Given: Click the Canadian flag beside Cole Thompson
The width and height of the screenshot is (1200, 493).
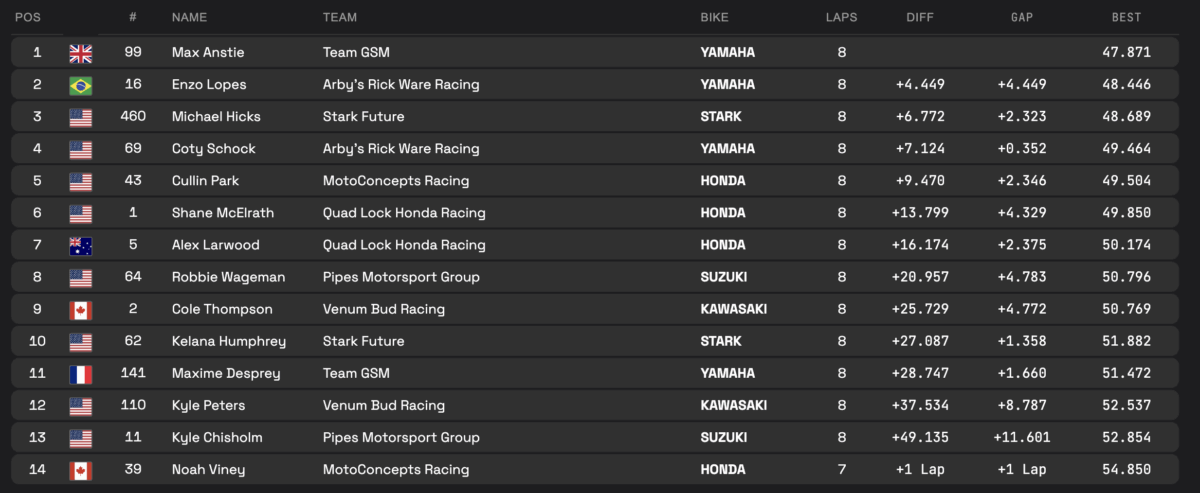Looking at the screenshot, I should [x=80, y=309].
